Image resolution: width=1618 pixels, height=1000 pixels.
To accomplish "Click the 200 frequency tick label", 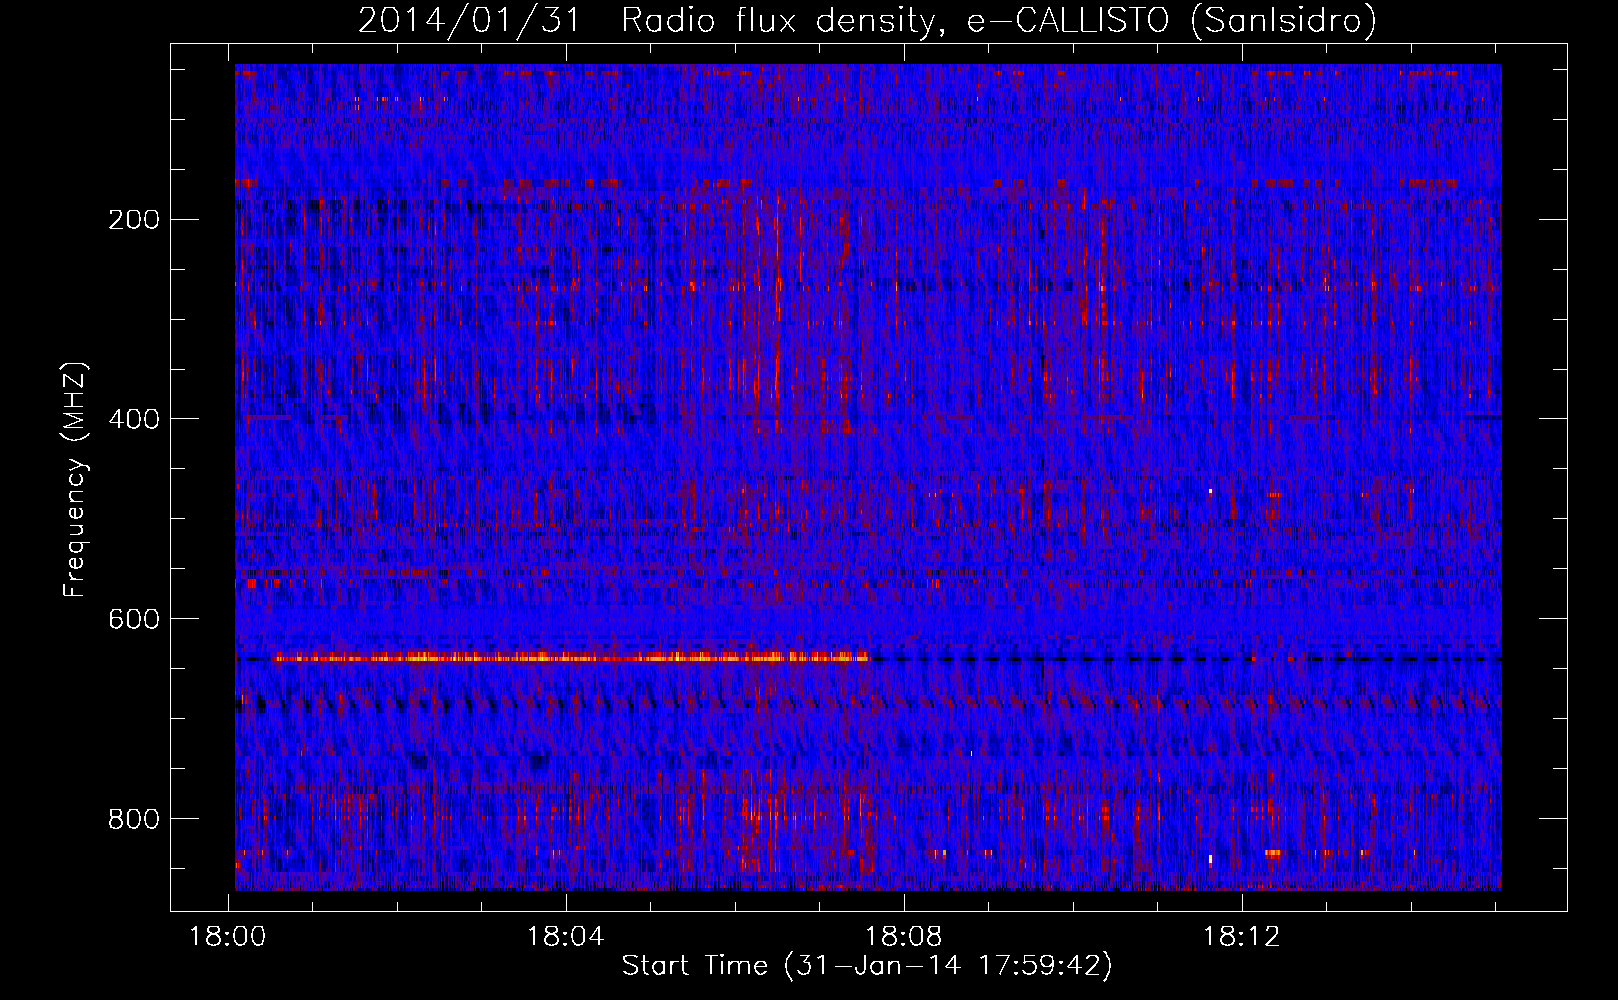I will (134, 220).
